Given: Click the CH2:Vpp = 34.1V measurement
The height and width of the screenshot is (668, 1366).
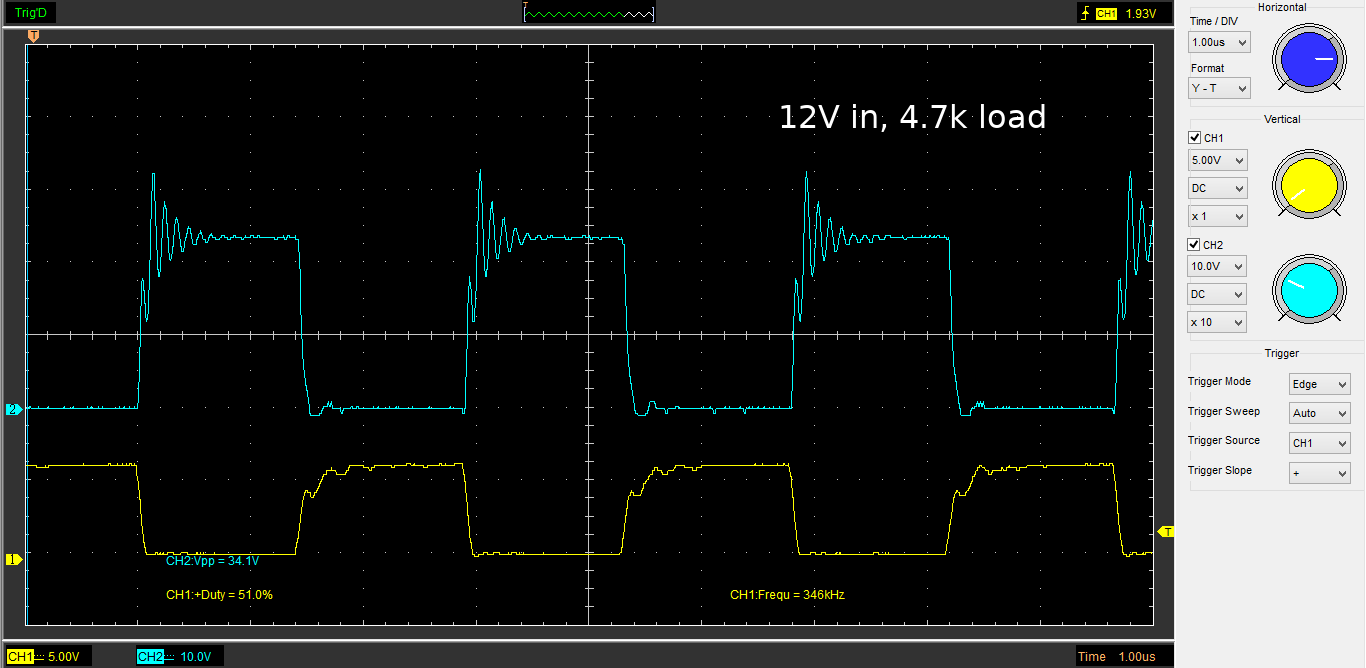Looking at the screenshot, I should click(x=212, y=562).
